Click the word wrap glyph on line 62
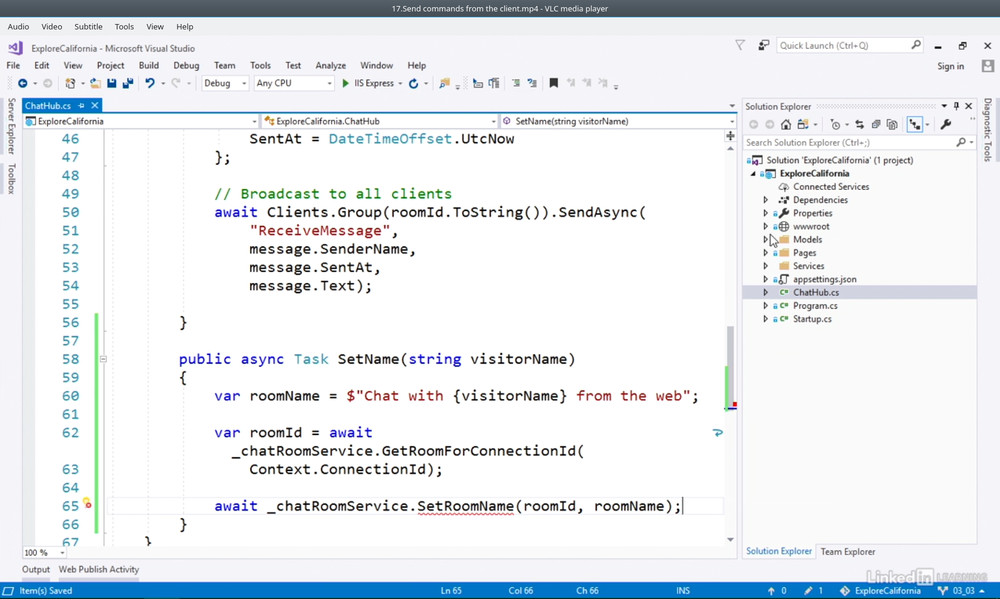This screenshot has height=599, width=1000. click(x=717, y=433)
